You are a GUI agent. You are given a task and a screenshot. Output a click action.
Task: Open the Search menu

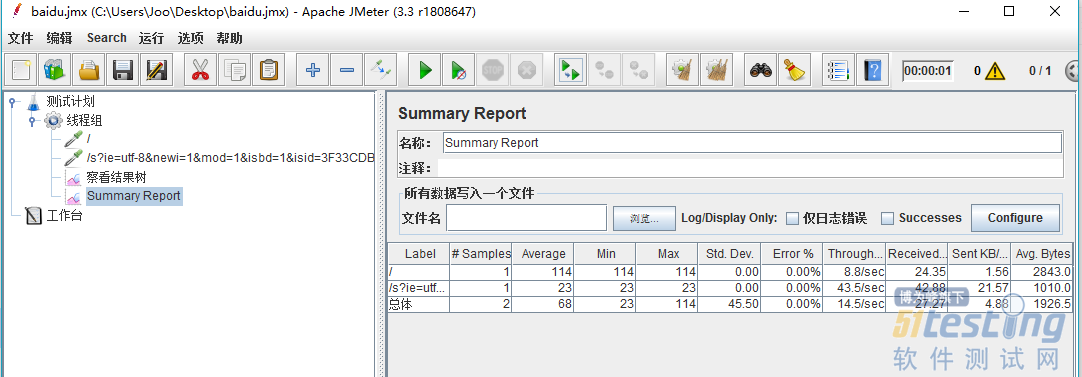[x=107, y=38]
